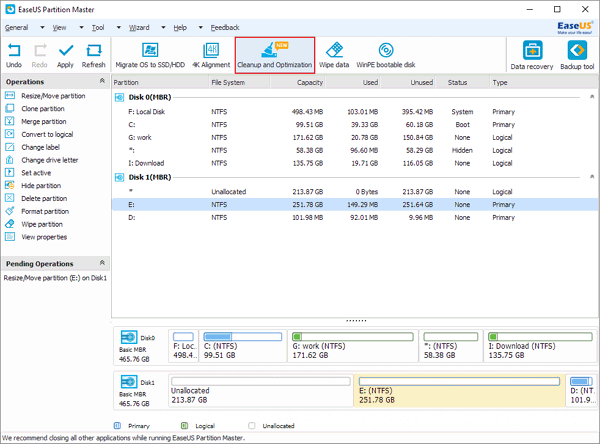Click the Redo toolbar icon

(40, 56)
